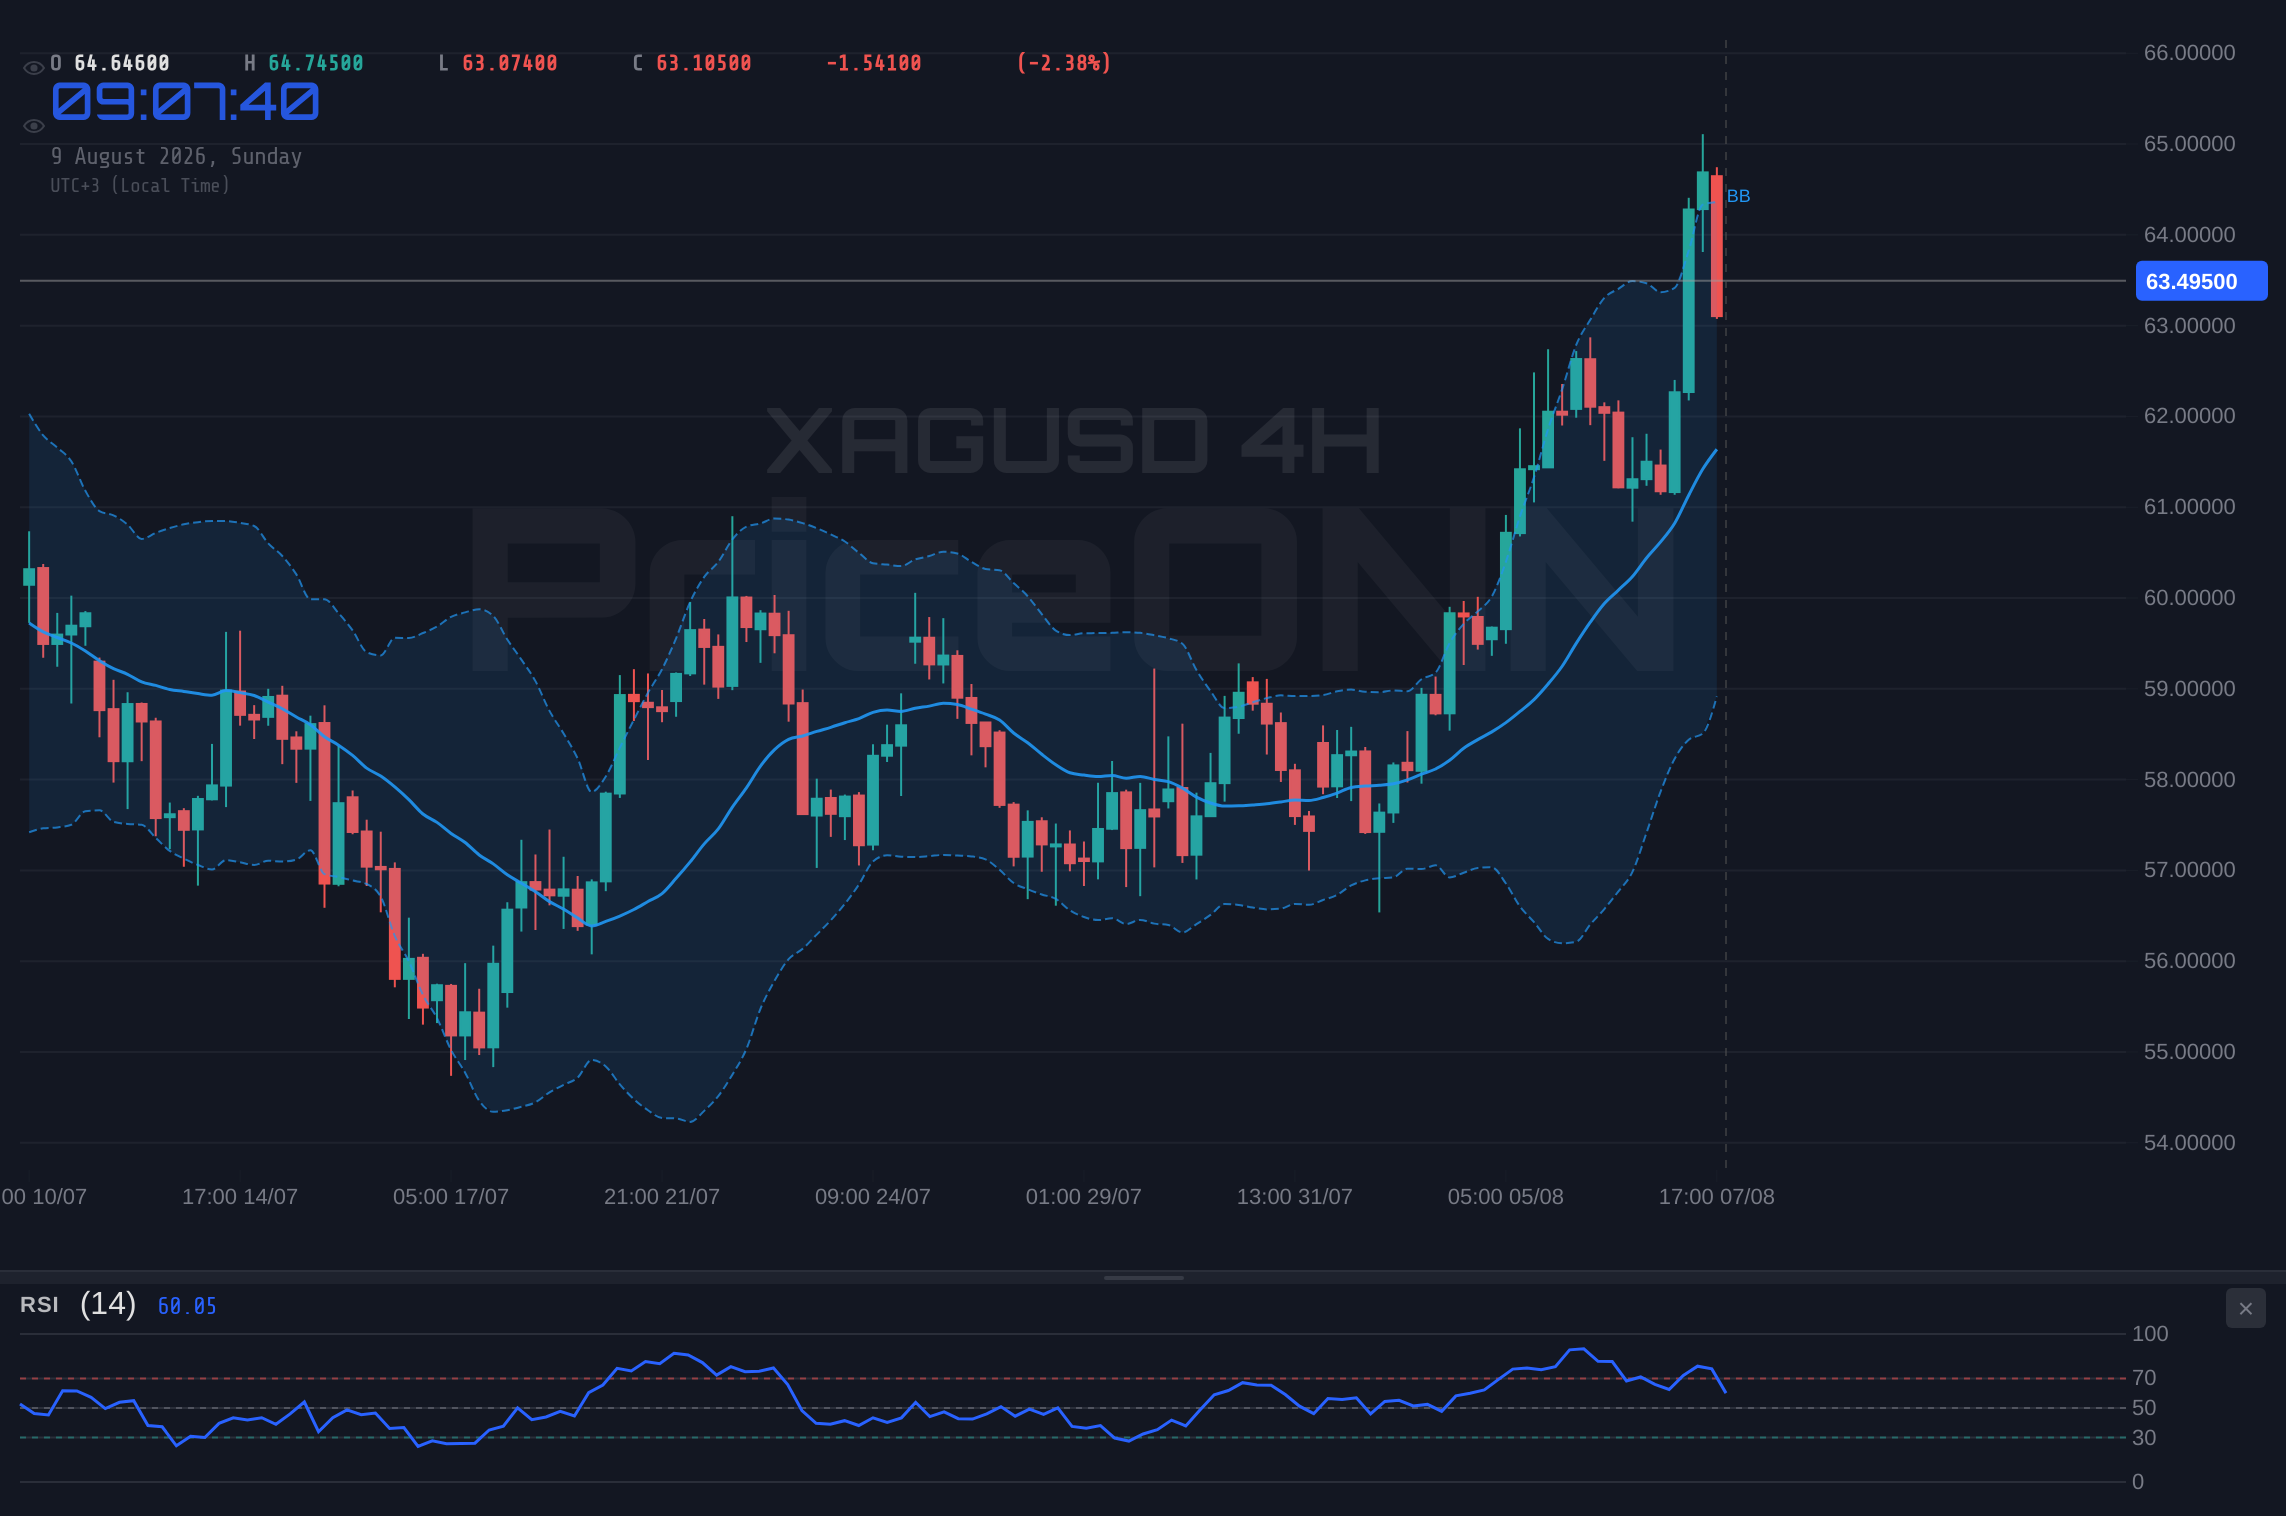Click the low price 63.07400

click(510, 63)
